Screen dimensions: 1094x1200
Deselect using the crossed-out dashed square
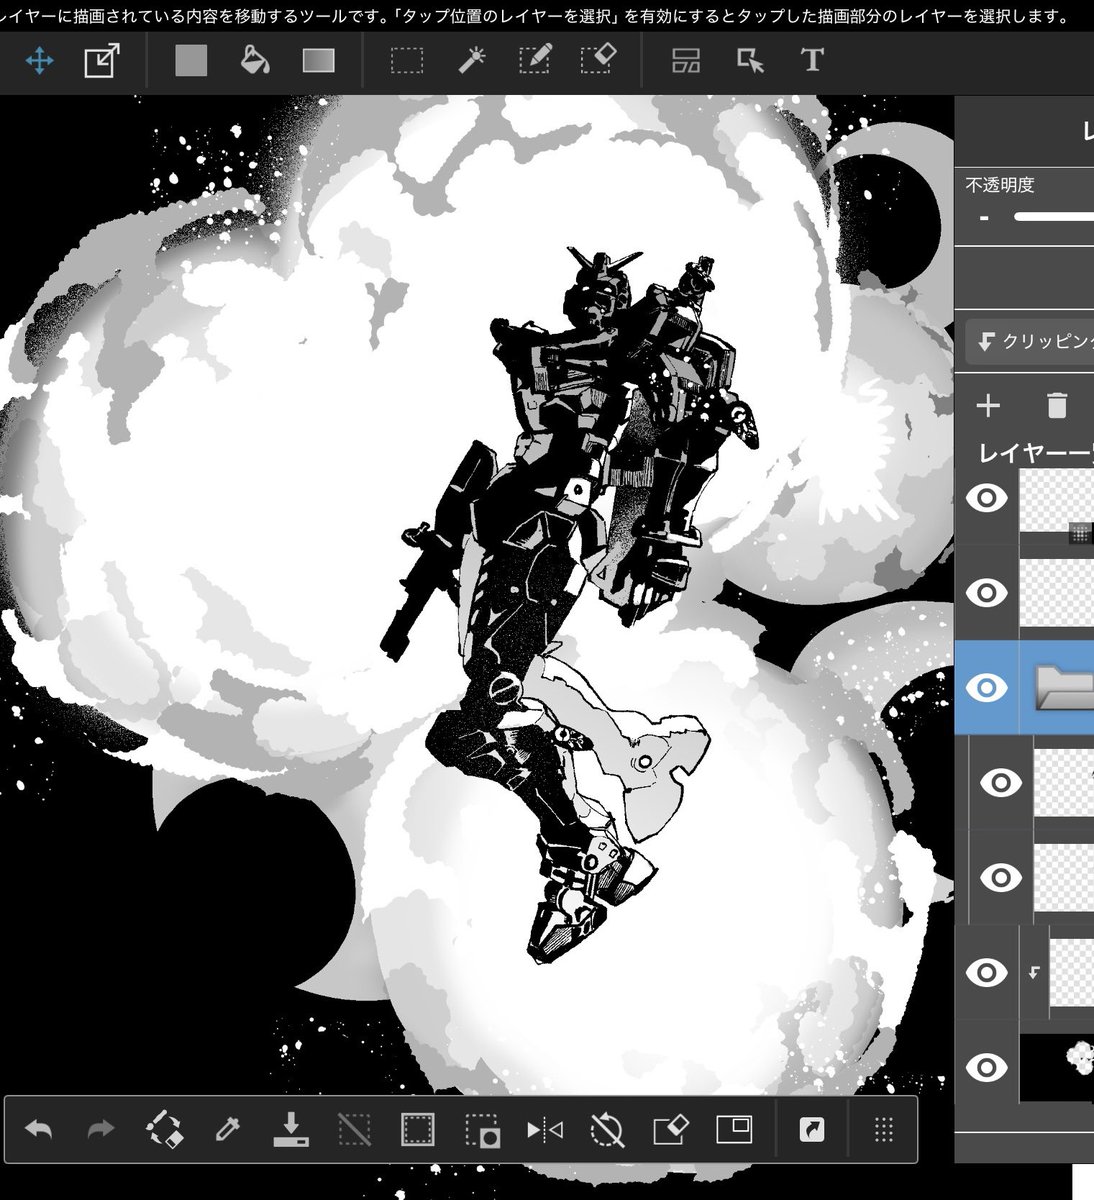click(354, 1131)
